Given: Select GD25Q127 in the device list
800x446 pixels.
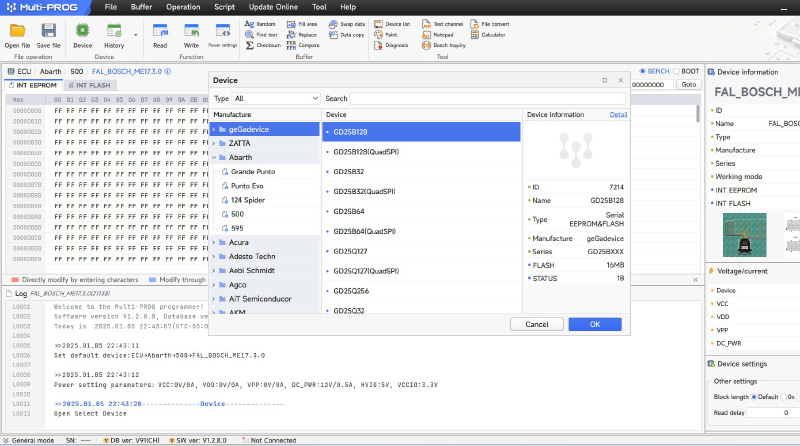Looking at the screenshot, I should point(351,251).
